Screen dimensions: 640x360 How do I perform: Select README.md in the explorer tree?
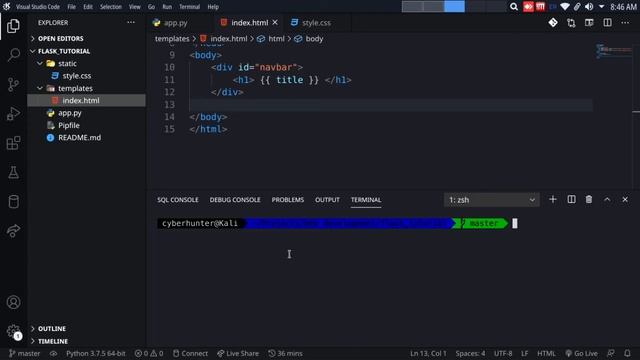[x=79, y=138]
